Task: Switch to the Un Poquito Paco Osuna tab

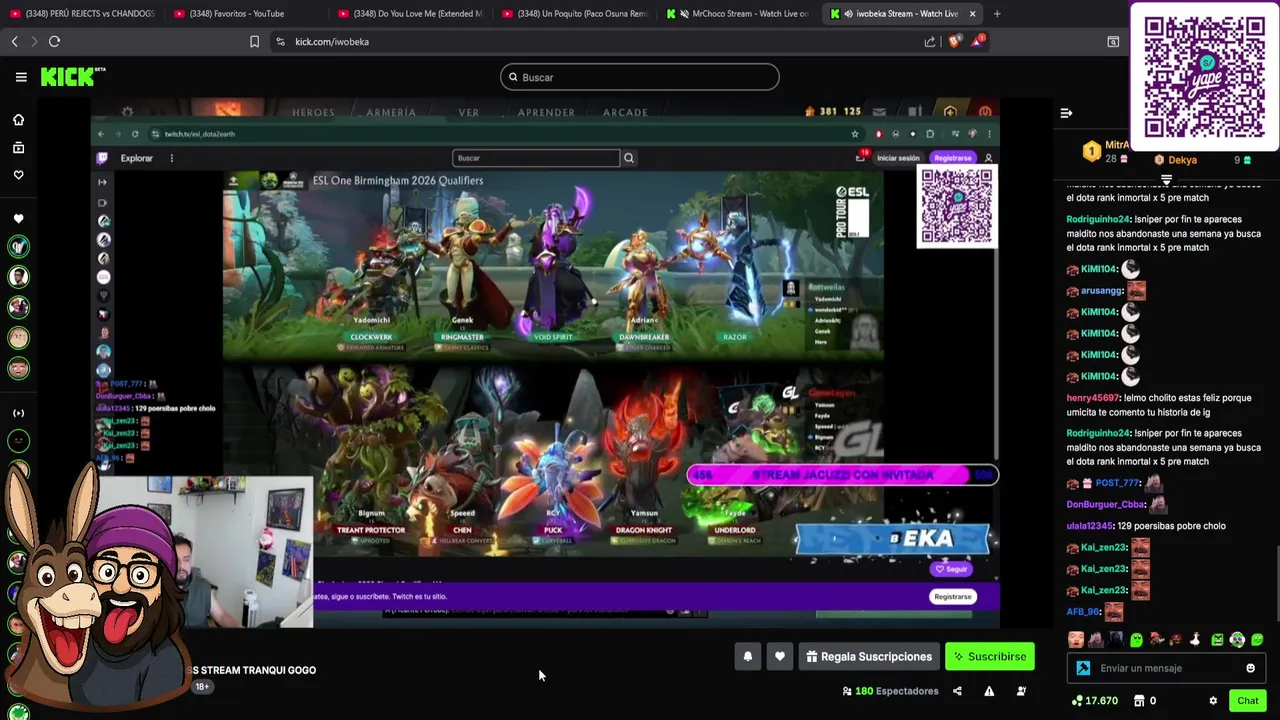Action: coord(575,14)
